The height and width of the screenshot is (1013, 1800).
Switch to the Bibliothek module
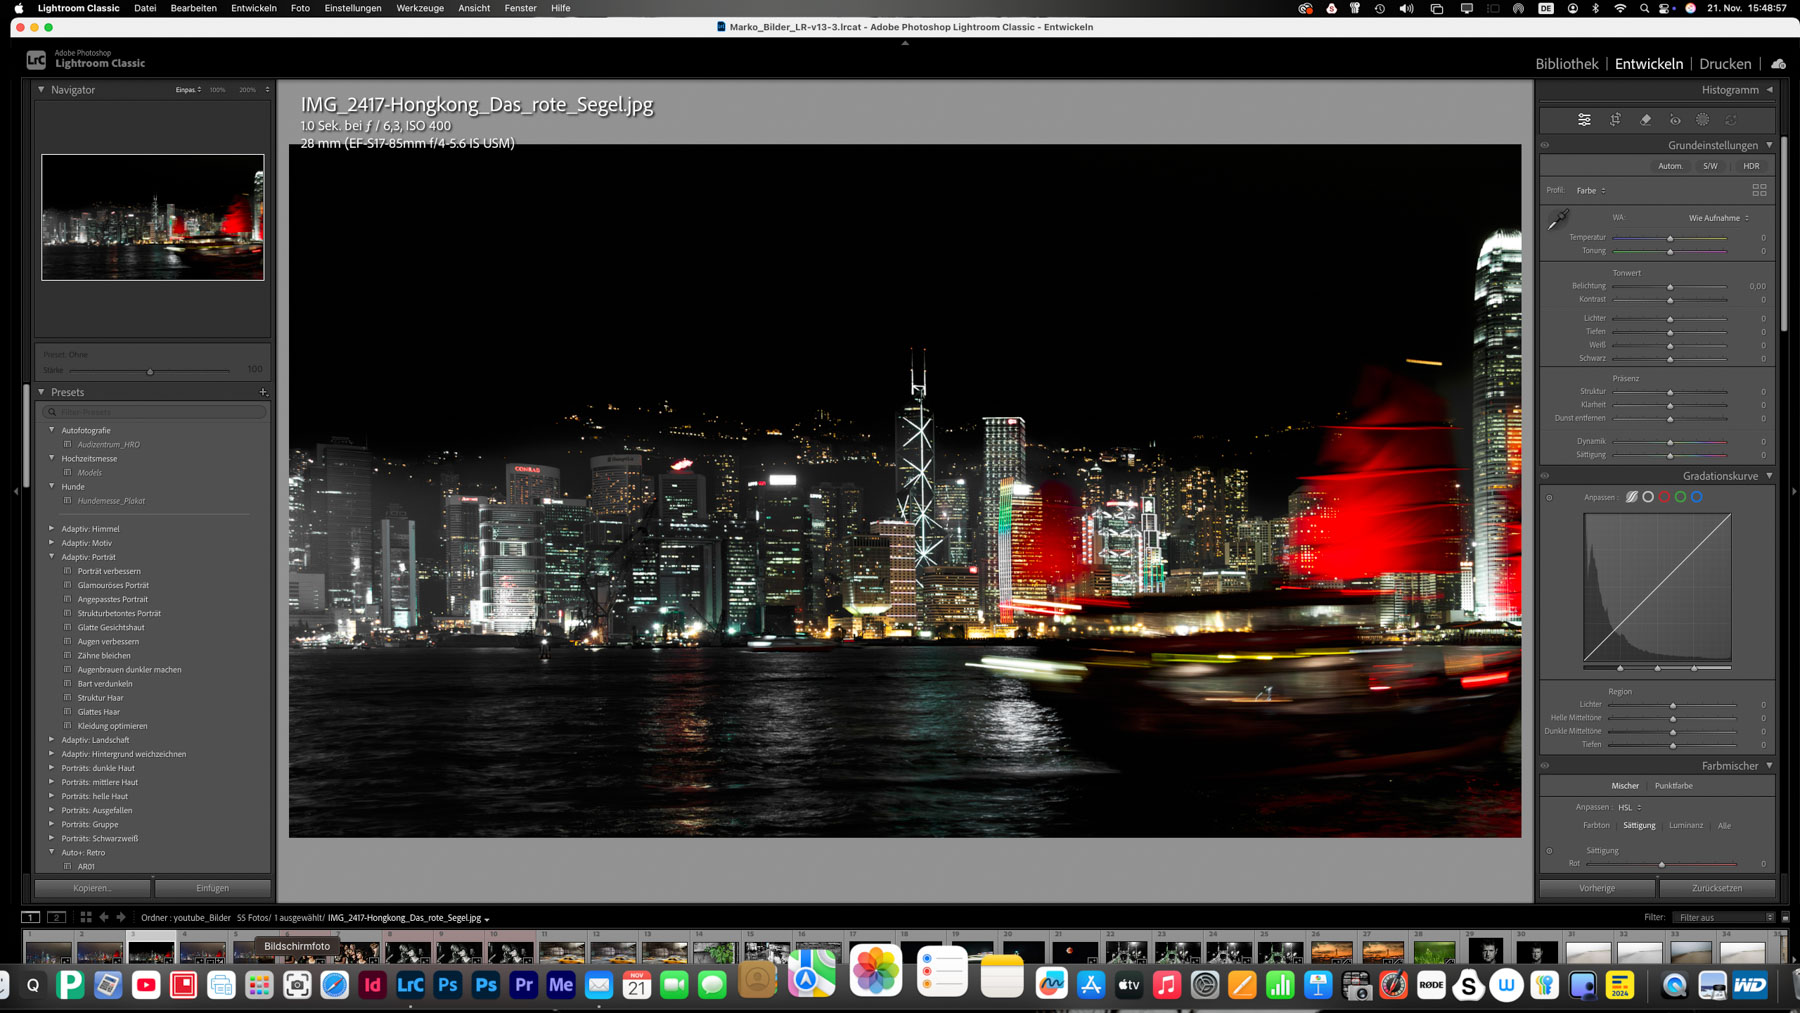[1566, 64]
